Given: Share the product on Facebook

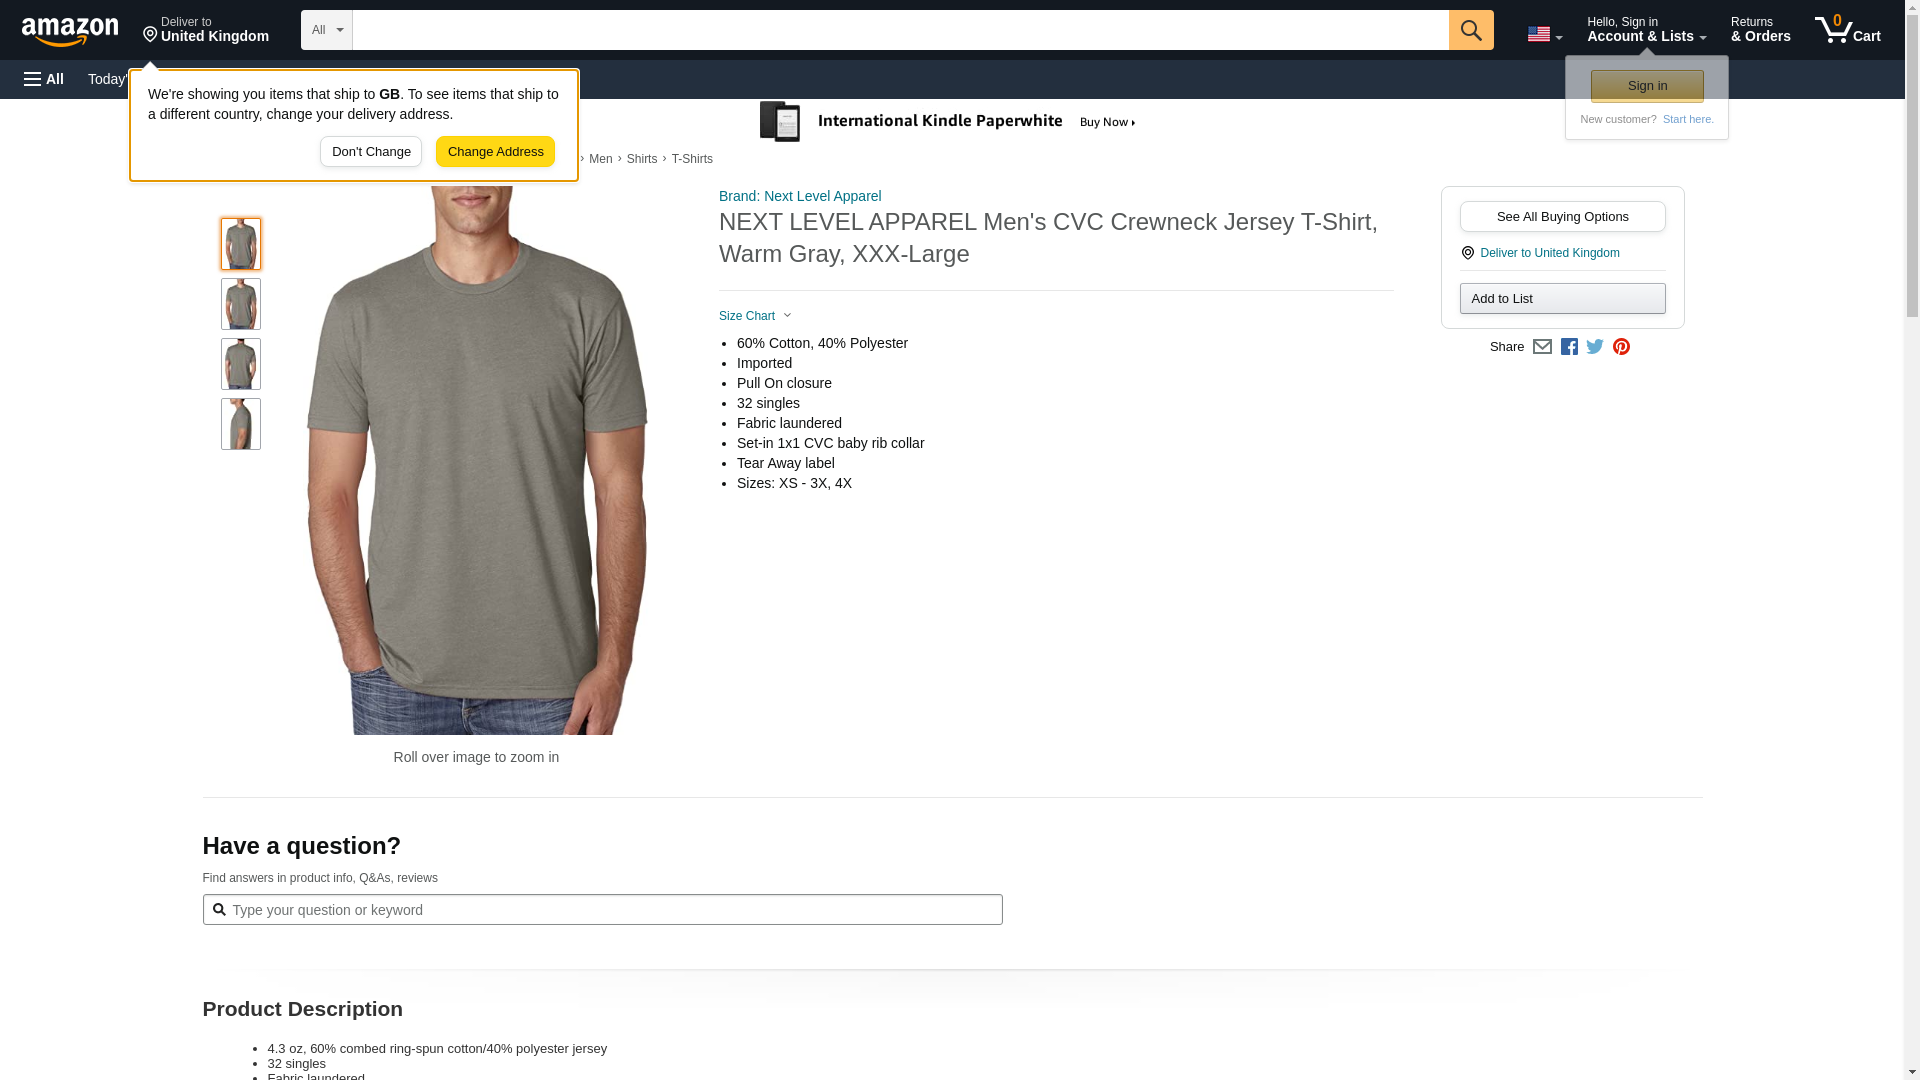Looking at the screenshot, I should (1569, 347).
